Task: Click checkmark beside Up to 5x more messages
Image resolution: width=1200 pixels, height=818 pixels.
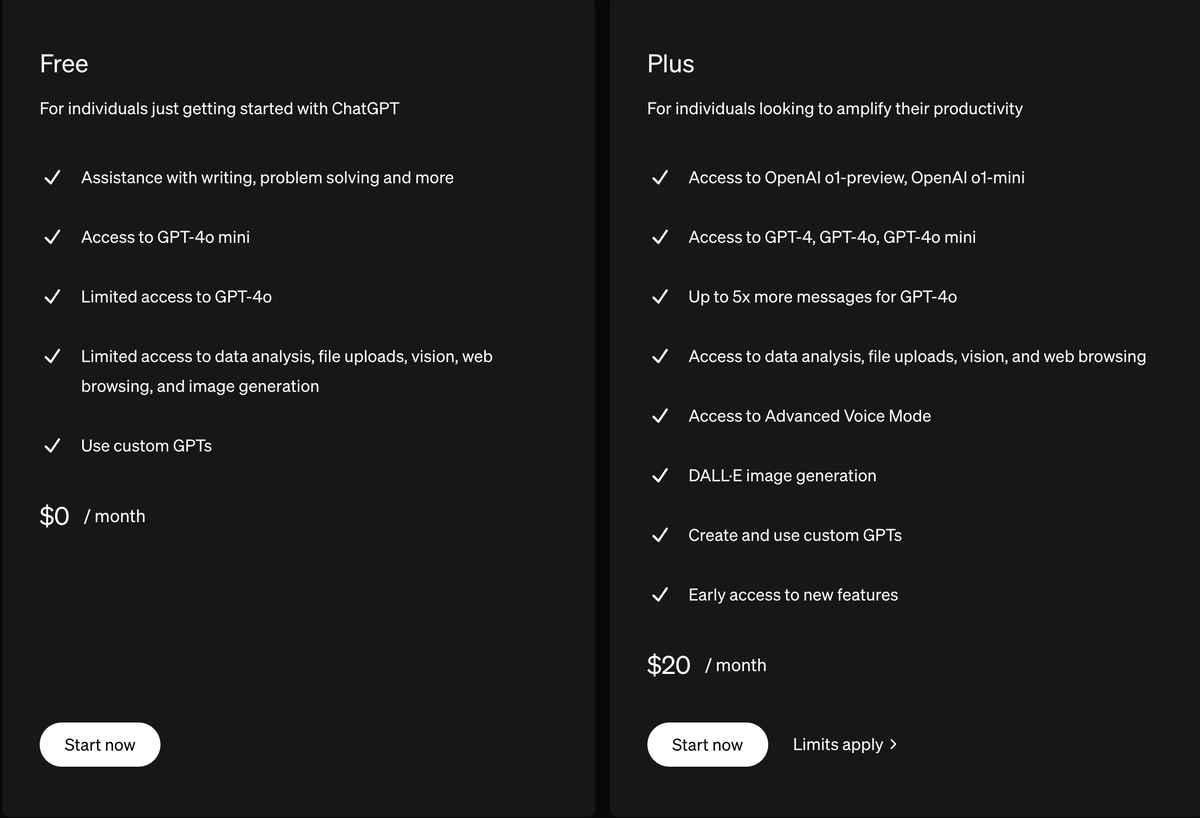Action: click(x=660, y=297)
